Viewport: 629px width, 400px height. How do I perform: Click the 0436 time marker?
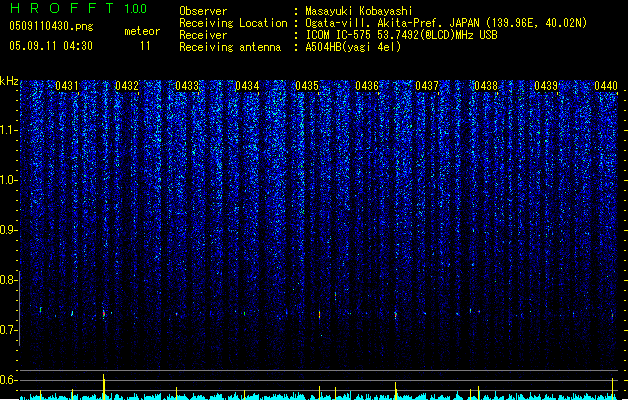pyautogui.click(x=367, y=86)
